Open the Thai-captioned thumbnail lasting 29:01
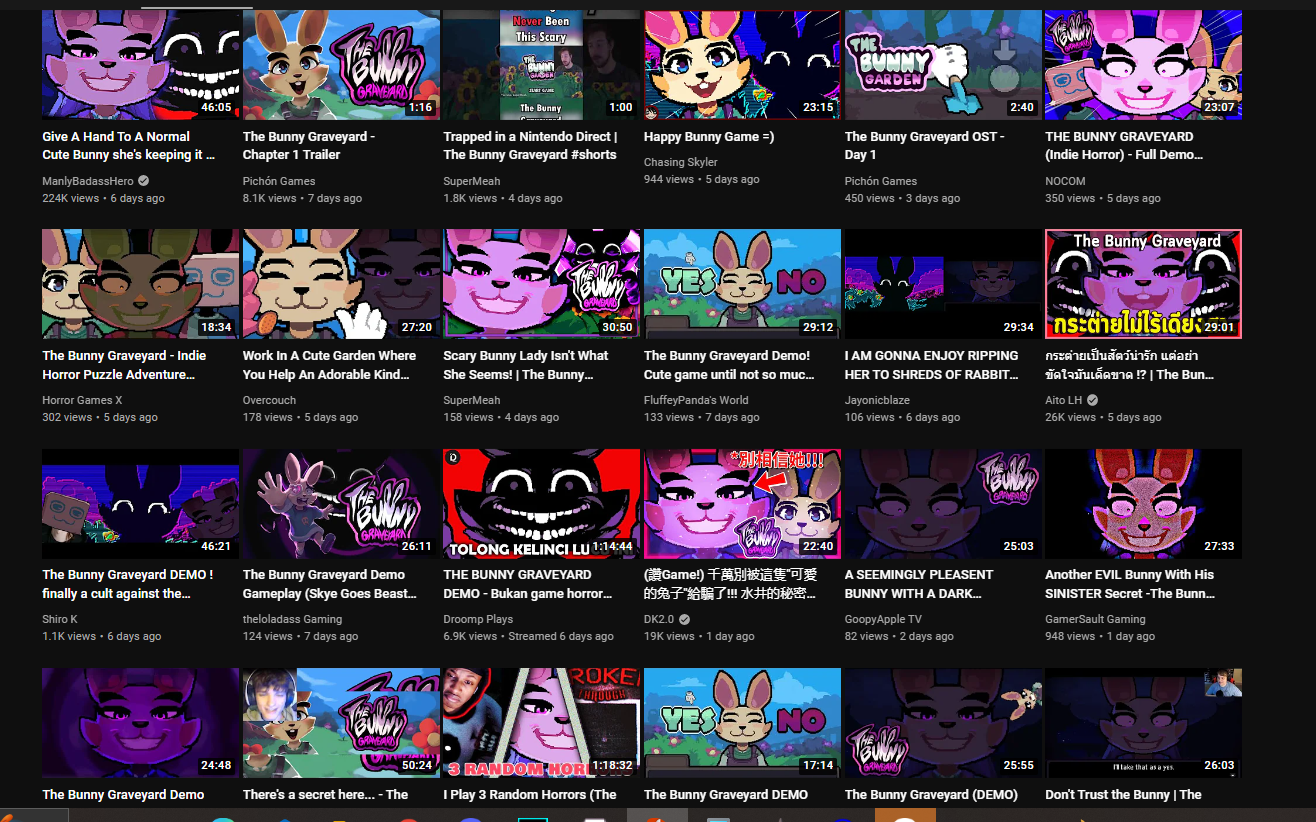The image size is (1316, 822). click(1143, 284)
